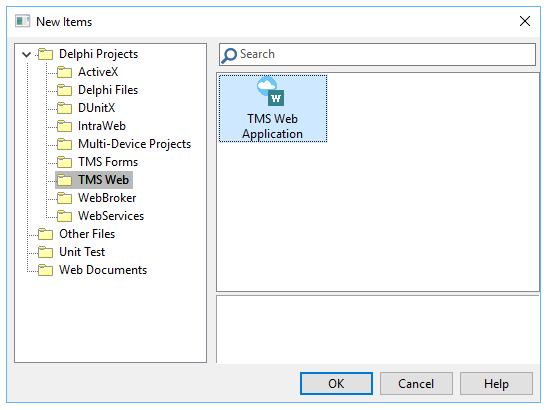Click the Cancel button
Image resolution: width=549 pixels, height=410 pixels.
(416, 384)
